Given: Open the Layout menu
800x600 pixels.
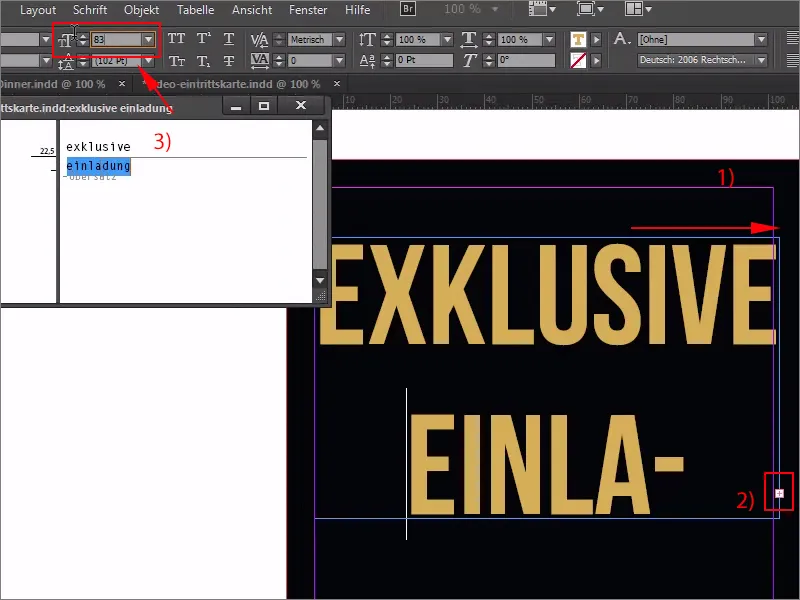Looking at the screenshot, I should tap(38, 10).
